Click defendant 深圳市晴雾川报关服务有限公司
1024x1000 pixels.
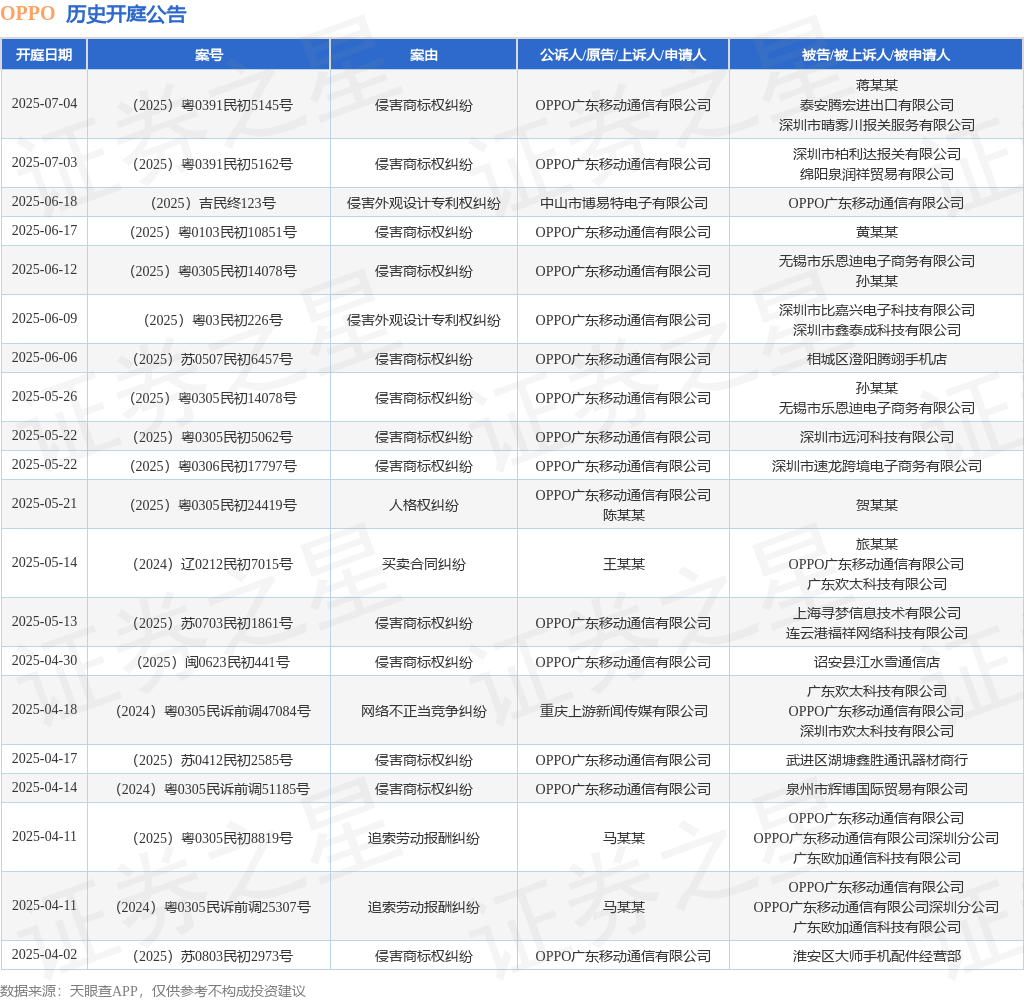pyautogui.click(x=876, y=125)
